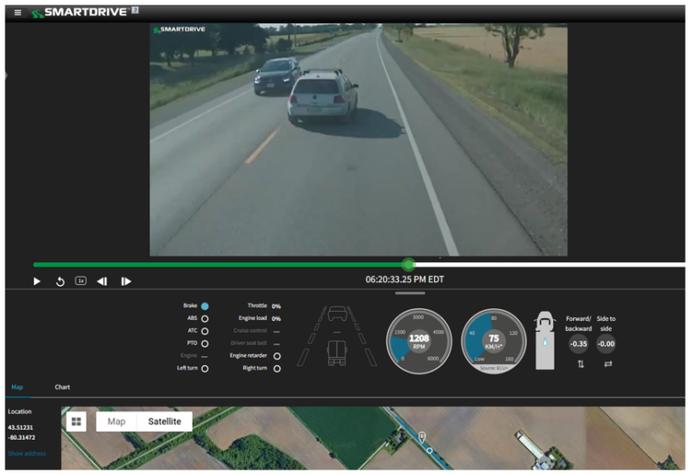692x475 pixels.
Task: Change the 1x playback speed
Action: point(81,281)
